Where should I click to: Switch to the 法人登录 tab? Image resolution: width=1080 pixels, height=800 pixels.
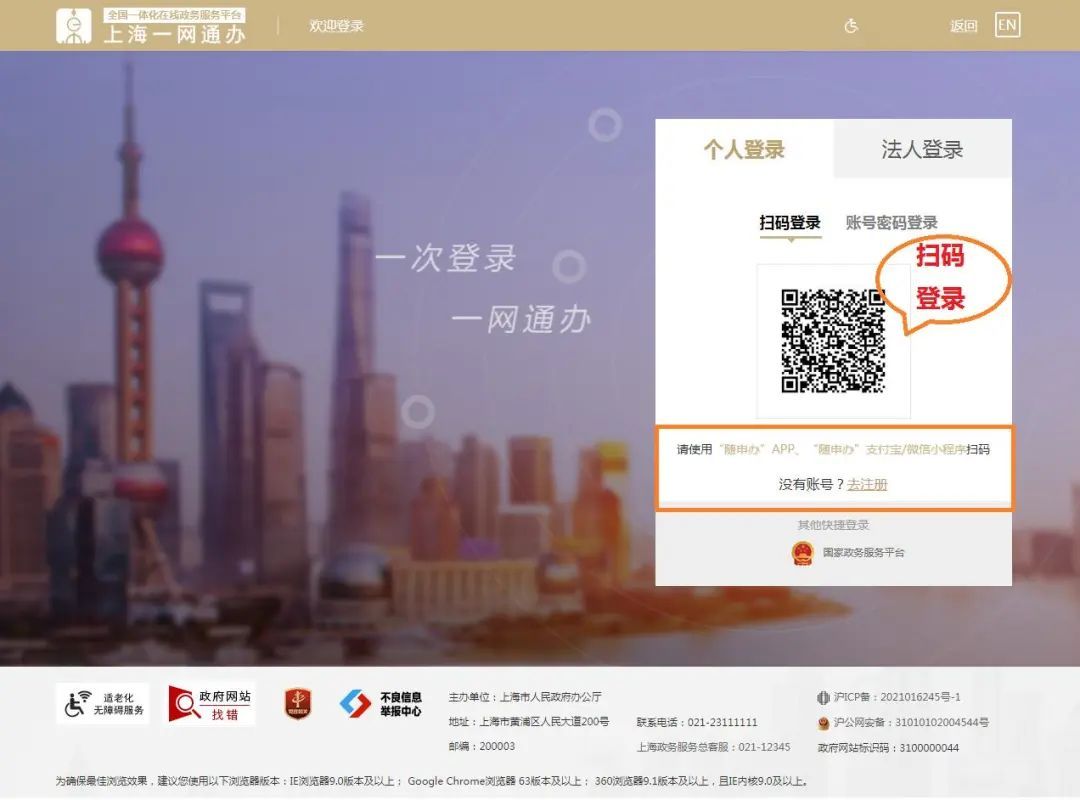(x=922, y=149)
